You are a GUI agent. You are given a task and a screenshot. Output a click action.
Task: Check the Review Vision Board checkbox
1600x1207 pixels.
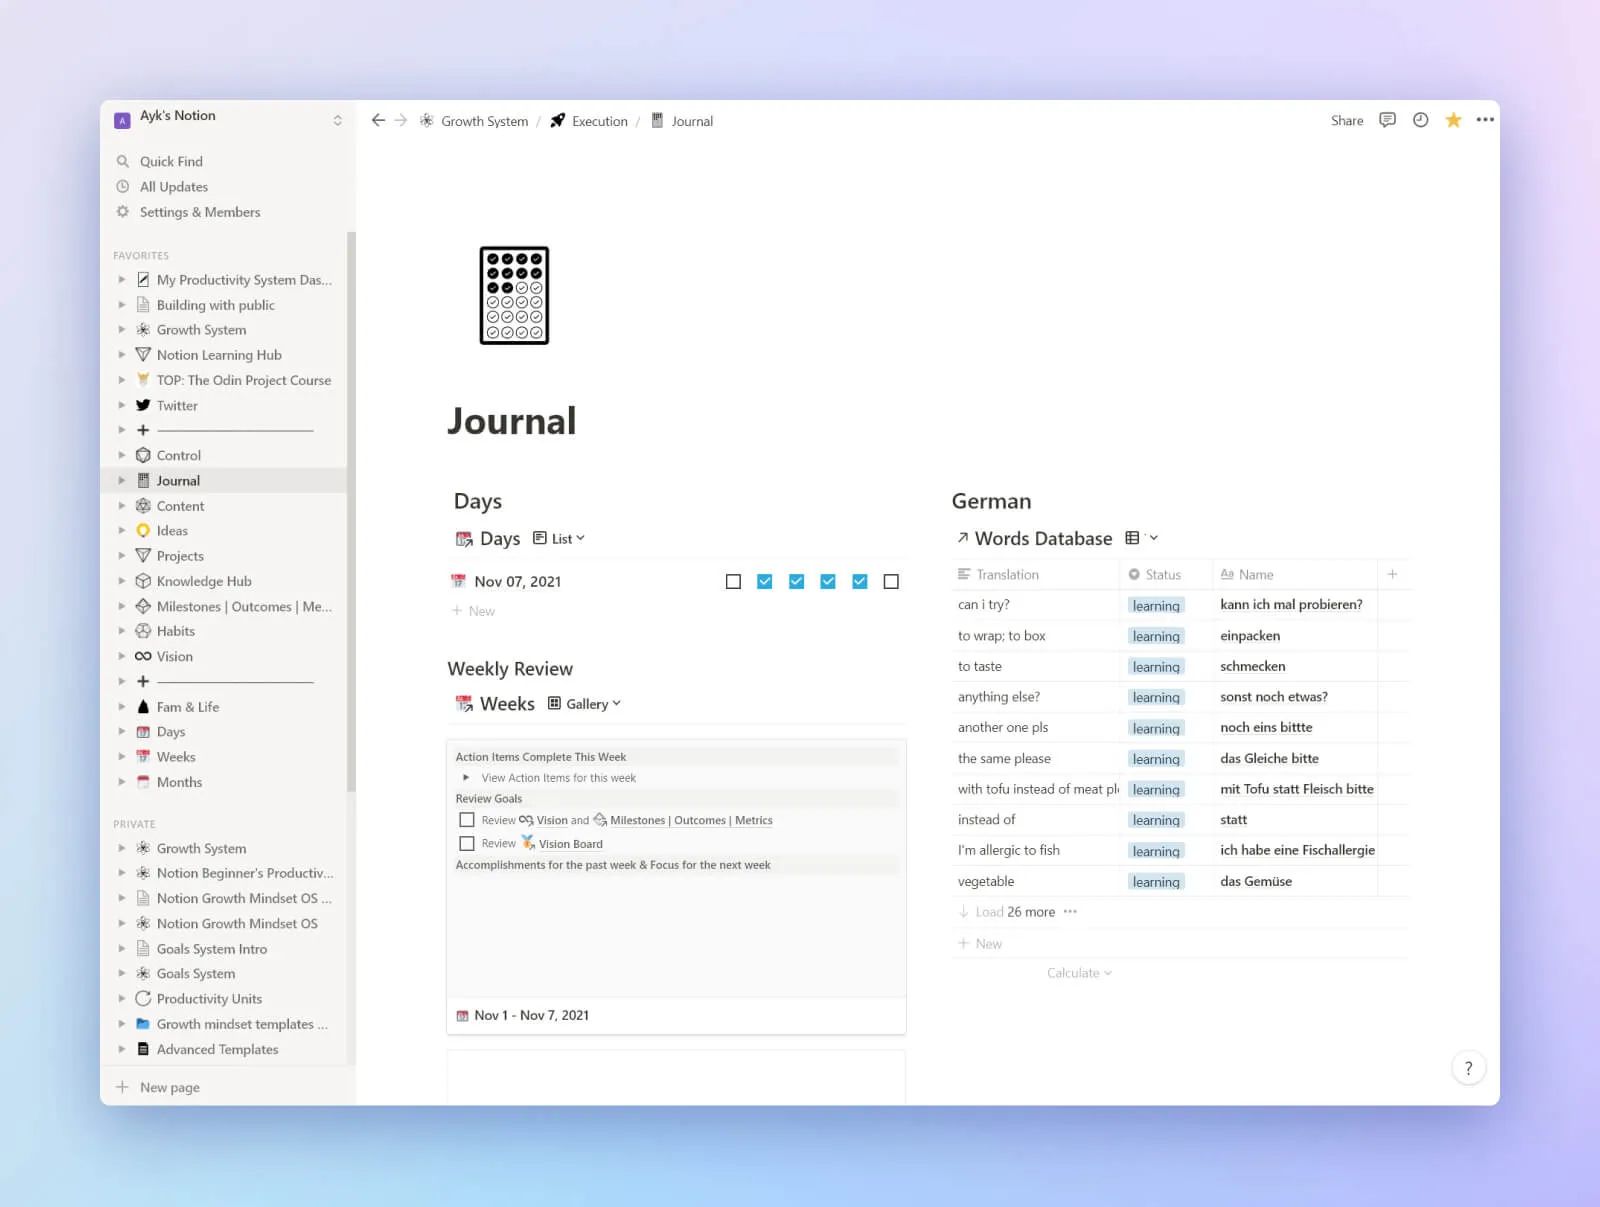point(467,843)
